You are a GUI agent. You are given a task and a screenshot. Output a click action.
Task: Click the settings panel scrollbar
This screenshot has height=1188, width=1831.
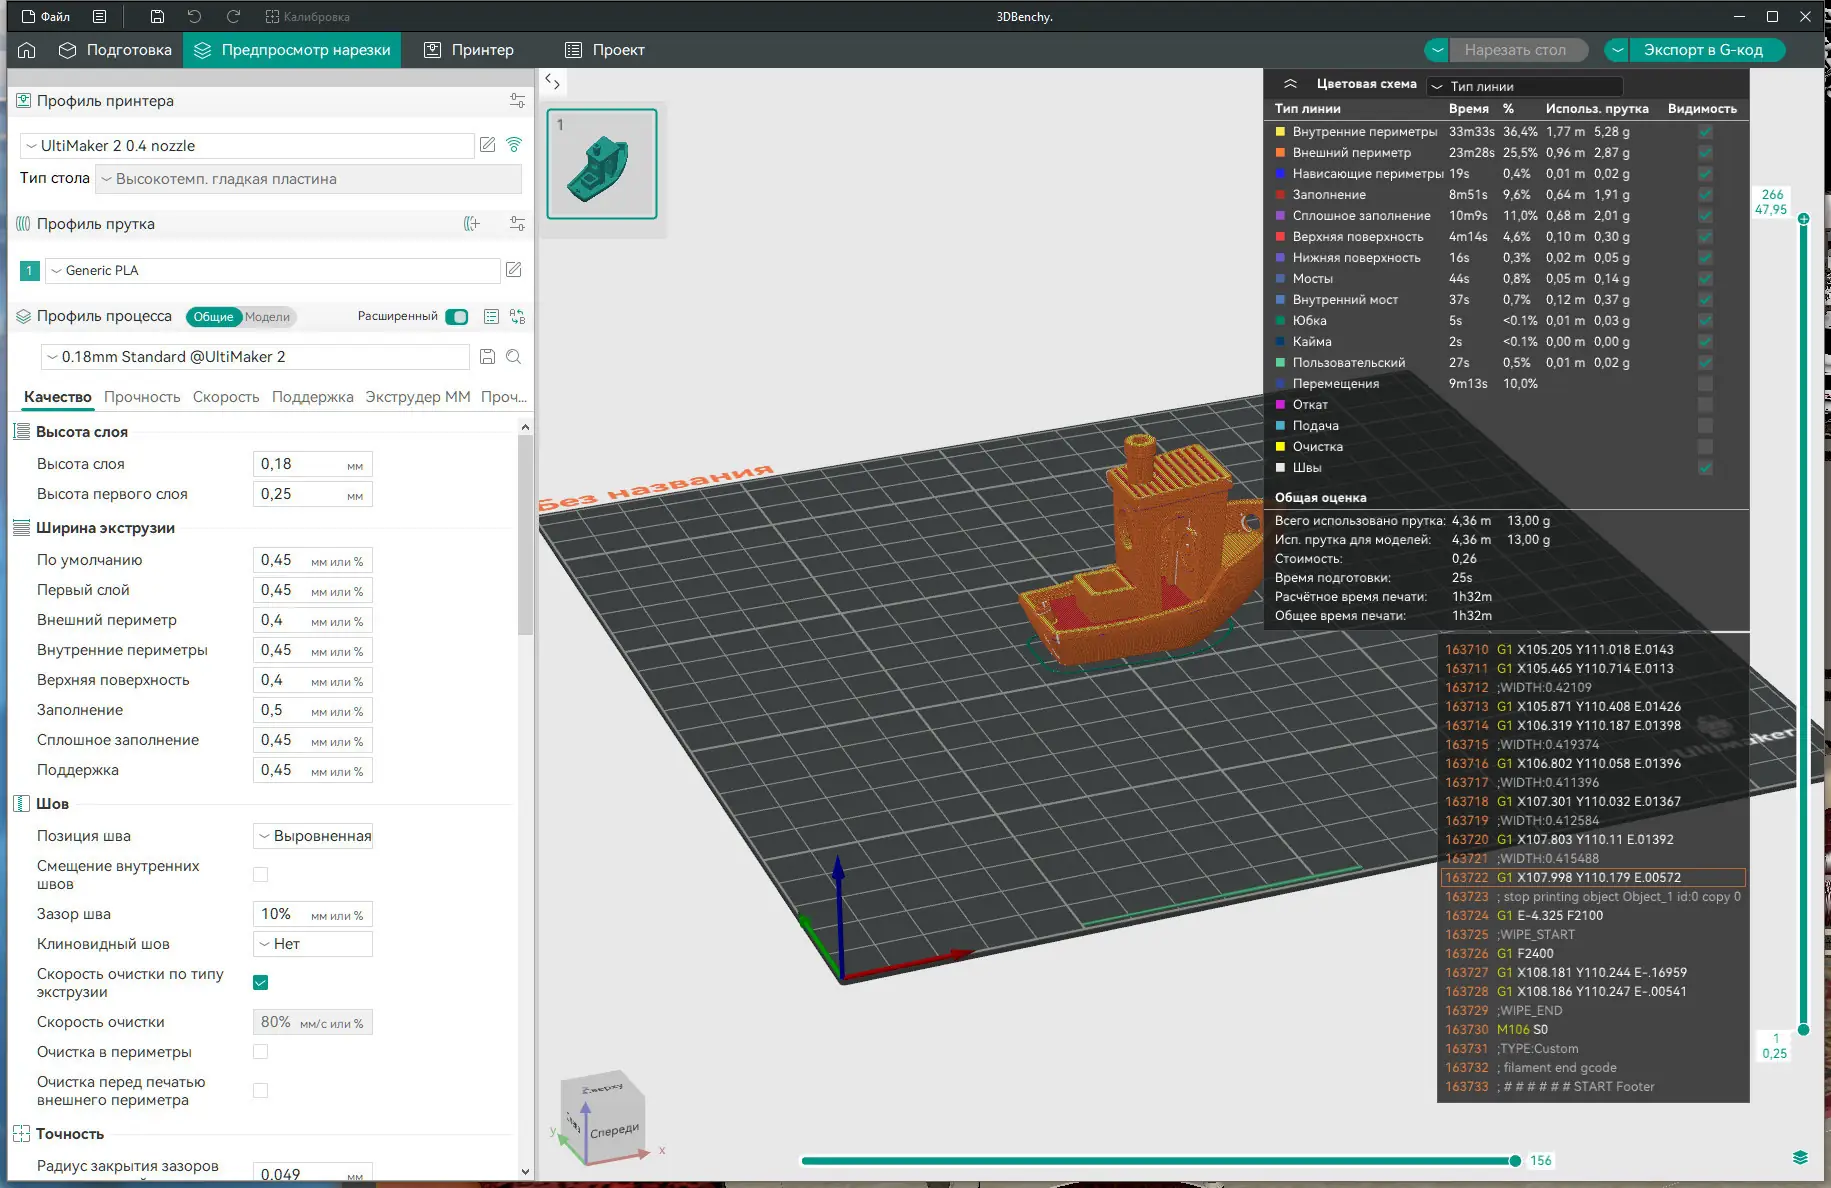[525, 535]
